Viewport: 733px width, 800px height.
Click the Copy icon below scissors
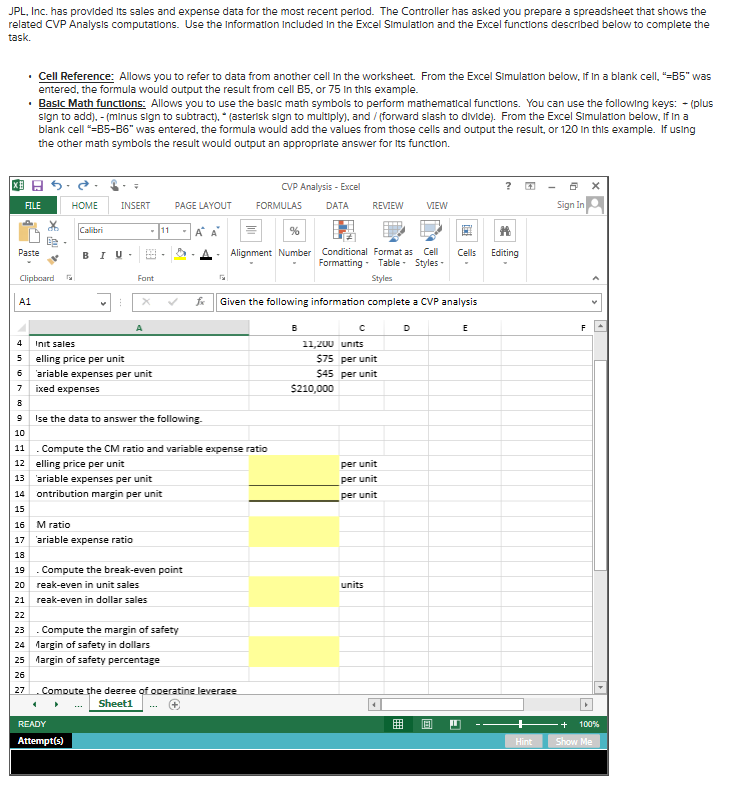coord(52,241)
